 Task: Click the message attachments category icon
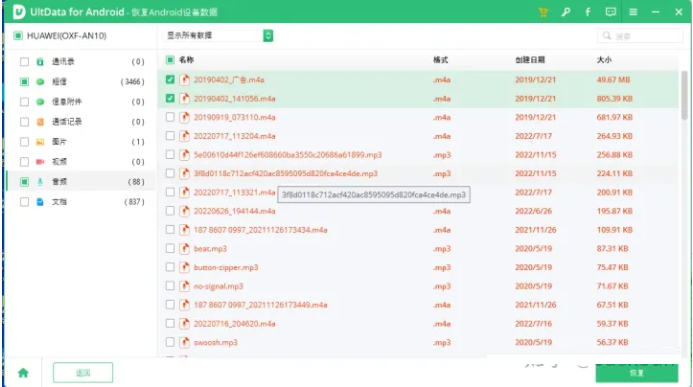pyautogui.click(x=40, y=102)
